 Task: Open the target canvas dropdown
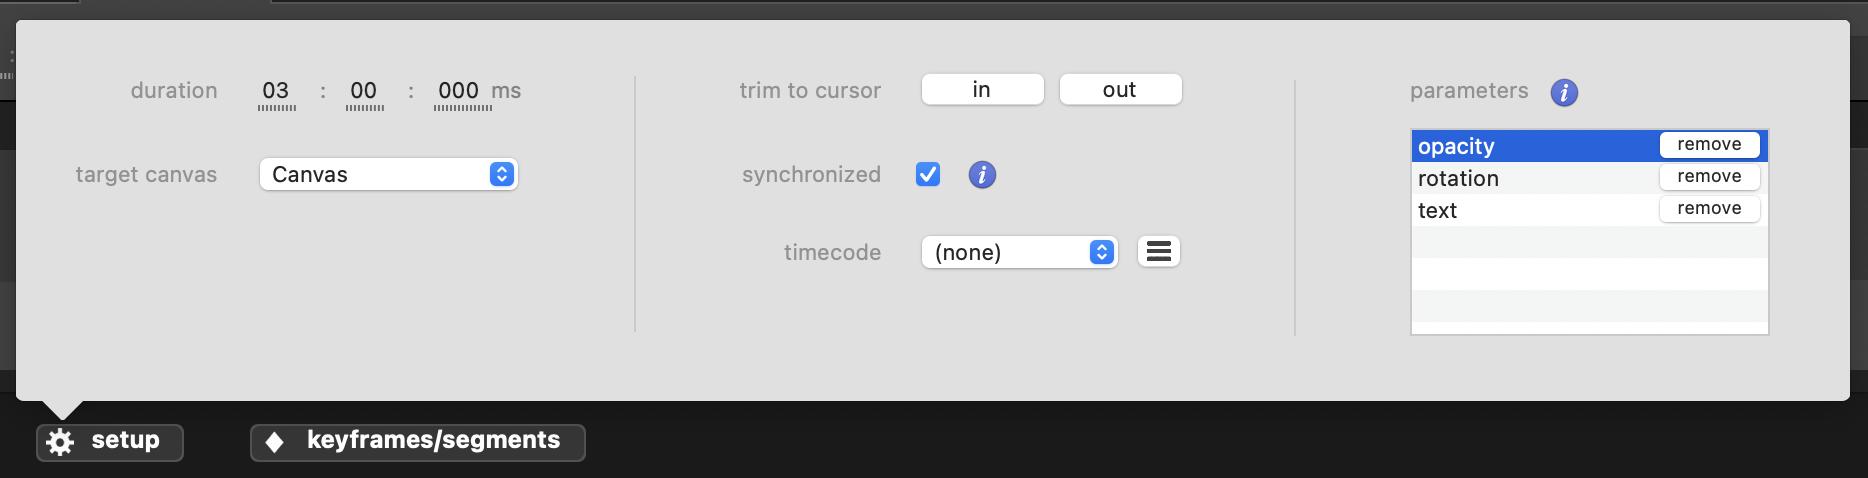(x=388, y=175)
